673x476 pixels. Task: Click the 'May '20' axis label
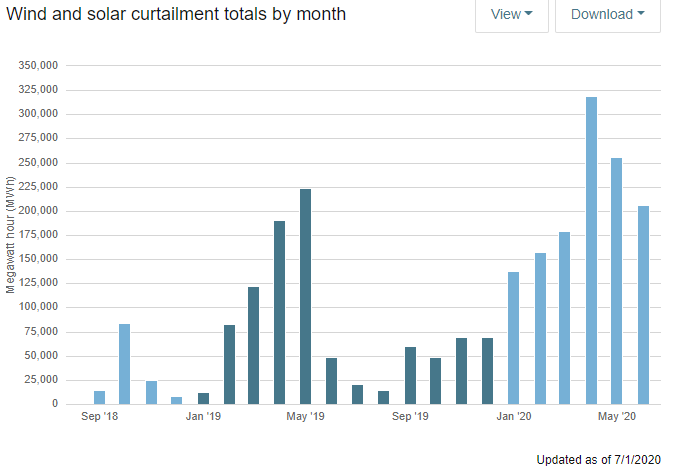click(x=617, y=416)
